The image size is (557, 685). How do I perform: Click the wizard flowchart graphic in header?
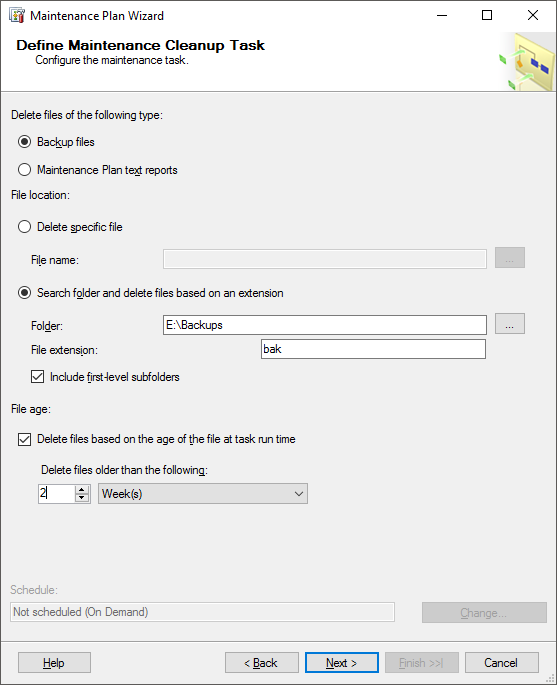click(526, 62)
